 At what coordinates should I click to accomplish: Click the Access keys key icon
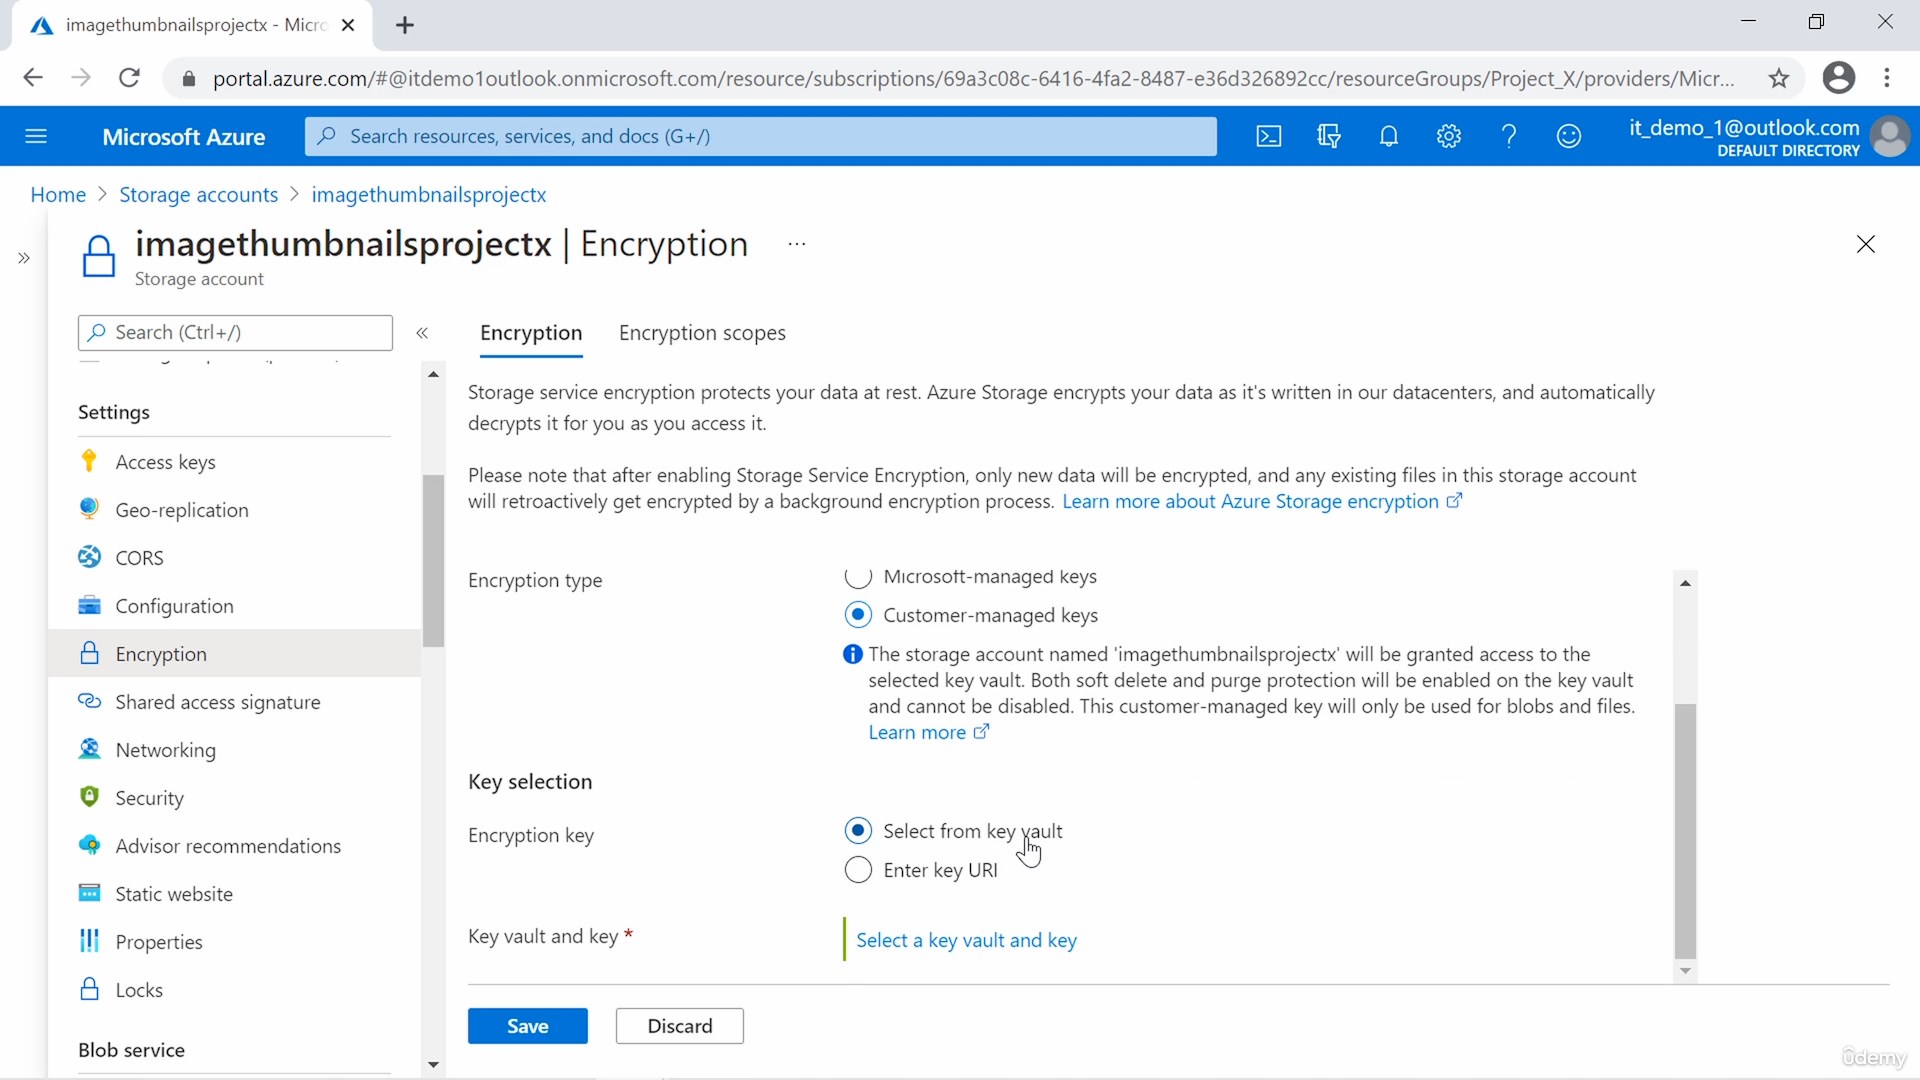[89, 461]
